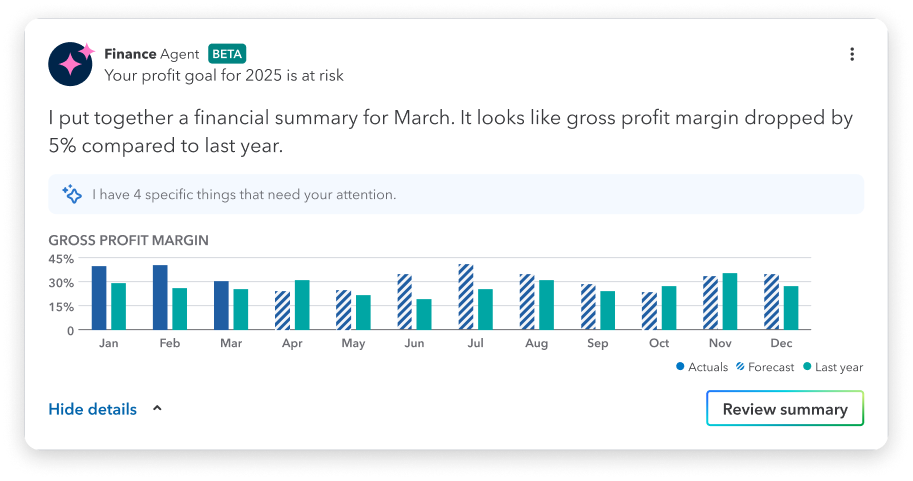Click the March actuals bar
Image resolution: width=913 pixels, height=481 pixels.
221,305
